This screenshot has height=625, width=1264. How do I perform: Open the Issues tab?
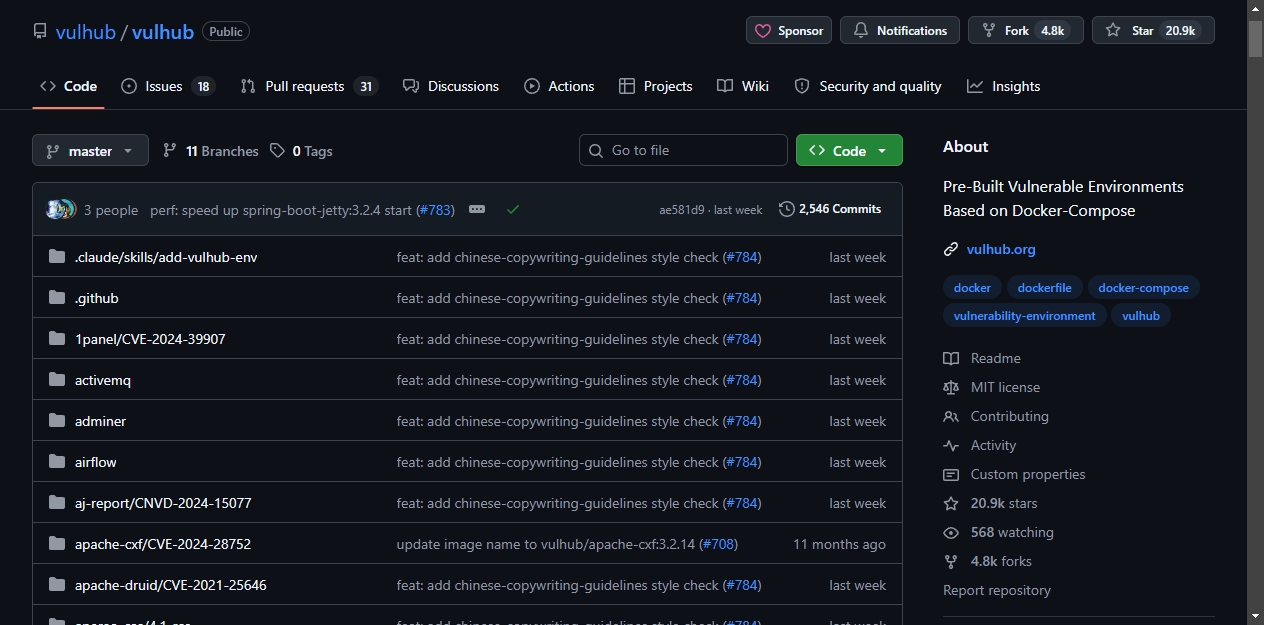point(168,86)
